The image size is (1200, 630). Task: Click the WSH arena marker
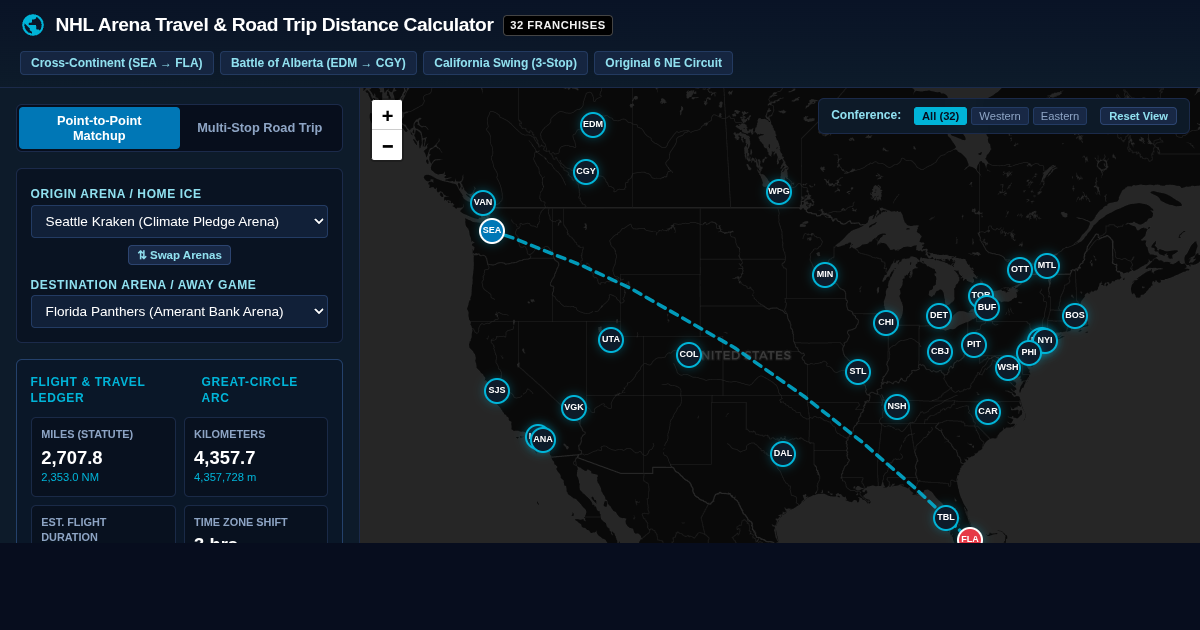click(x=1008, y=368)
